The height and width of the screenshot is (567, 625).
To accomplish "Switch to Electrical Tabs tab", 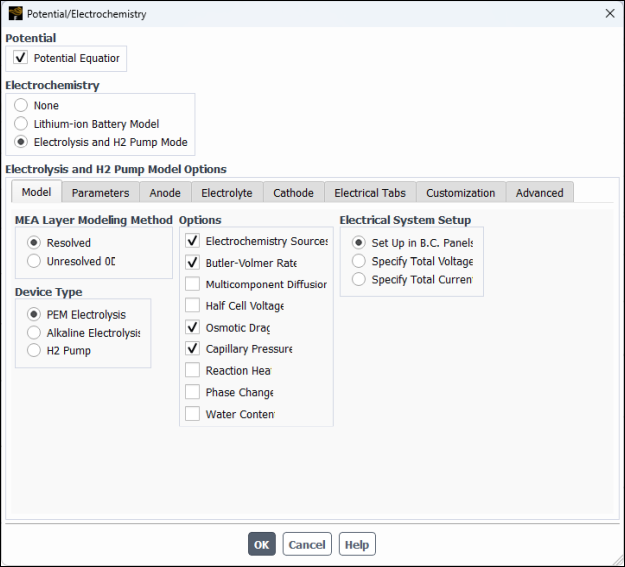I will pos(370,193).
